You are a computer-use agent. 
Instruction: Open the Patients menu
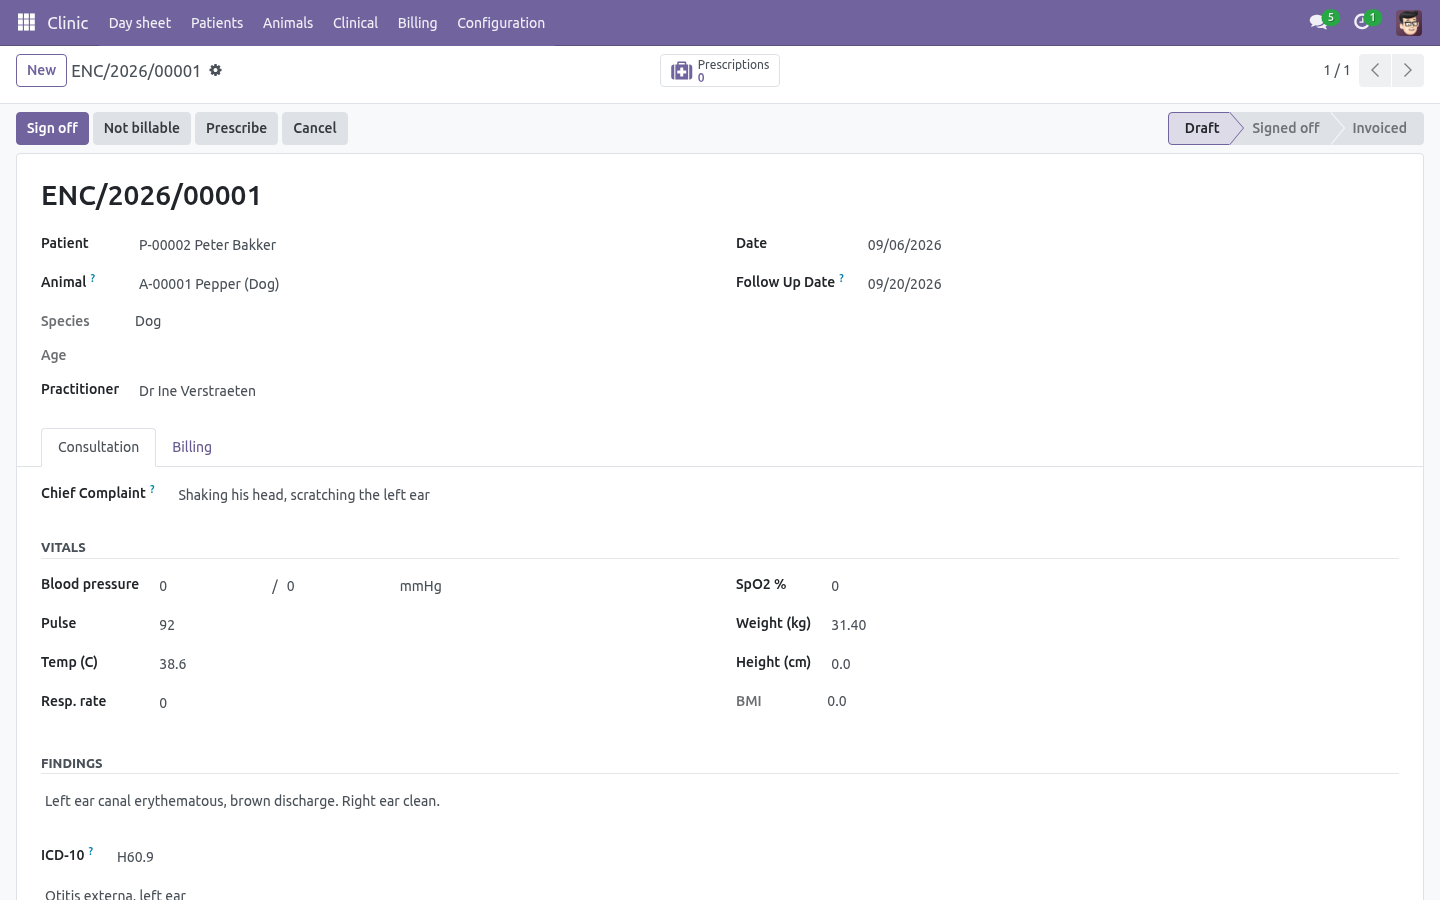217,23
